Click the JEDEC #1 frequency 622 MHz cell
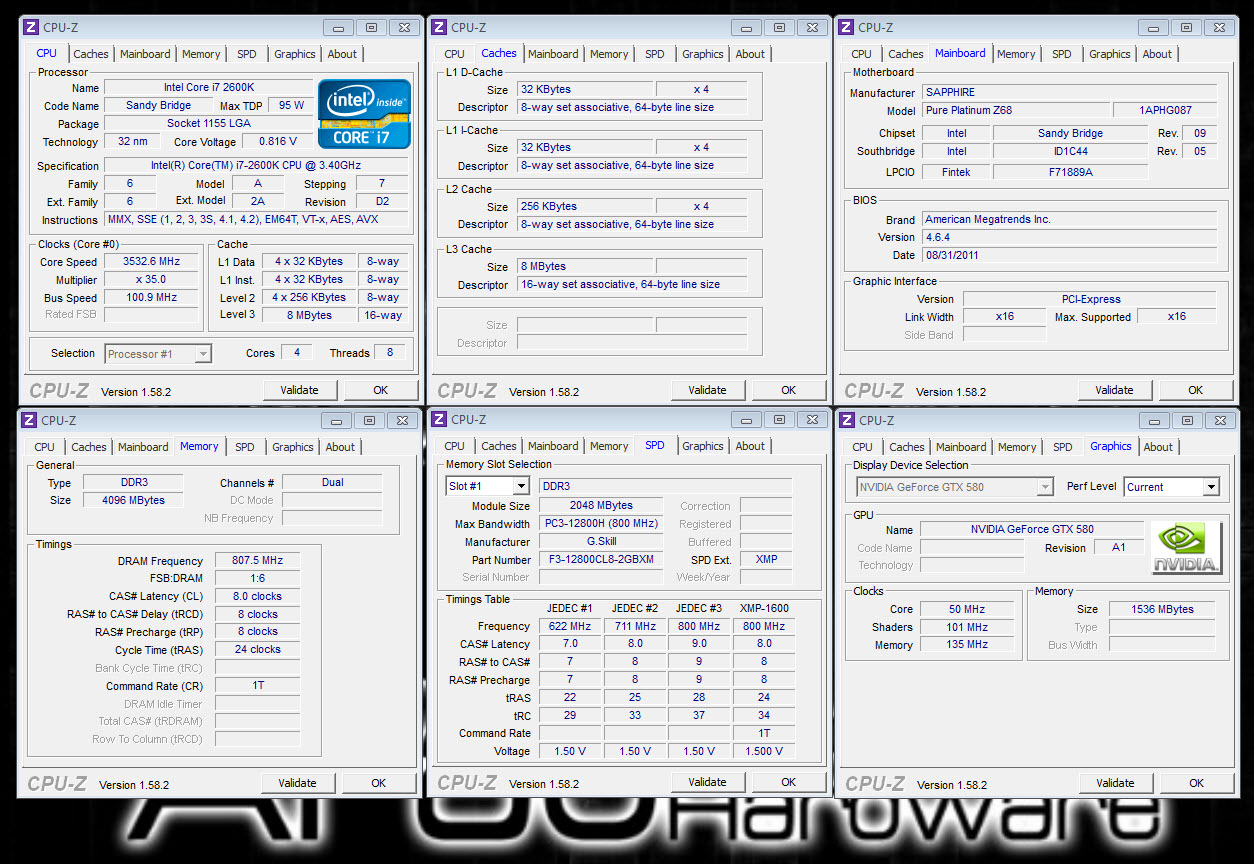The image size is (1254, 864). (x=570, y=627)
